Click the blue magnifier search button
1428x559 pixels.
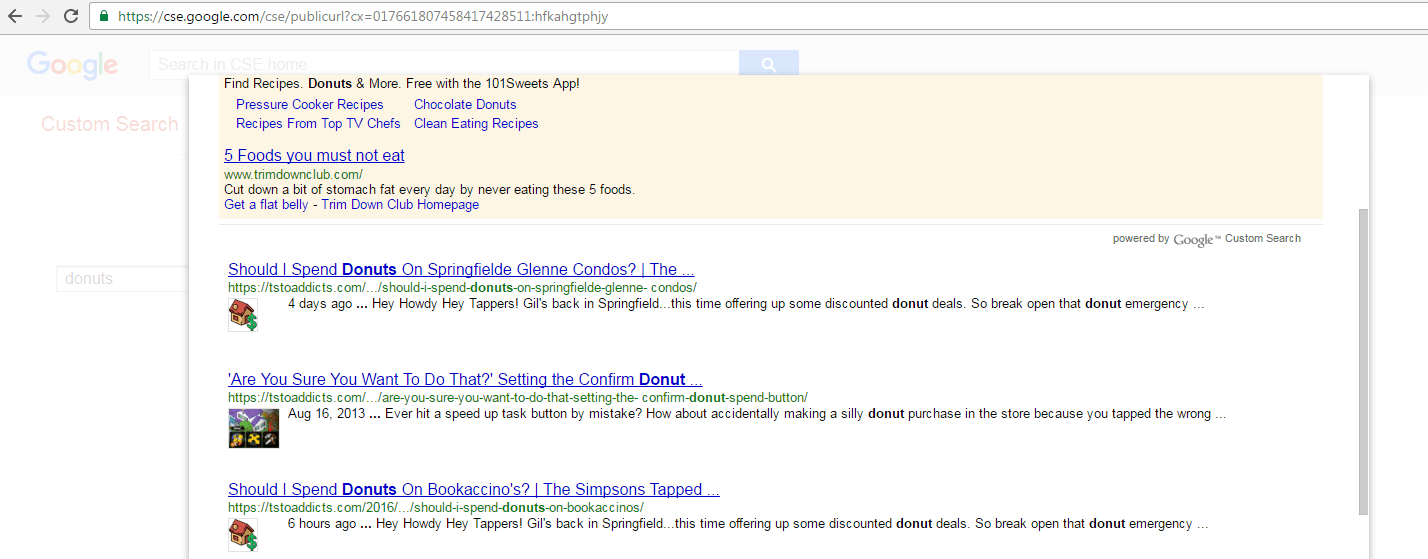[x=769, y=64]
